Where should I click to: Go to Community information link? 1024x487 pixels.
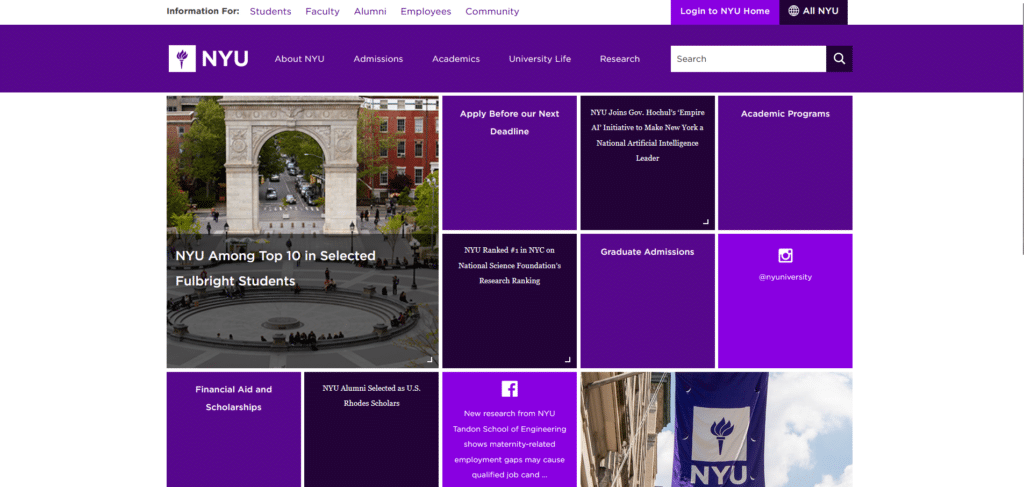click(492, 11)
